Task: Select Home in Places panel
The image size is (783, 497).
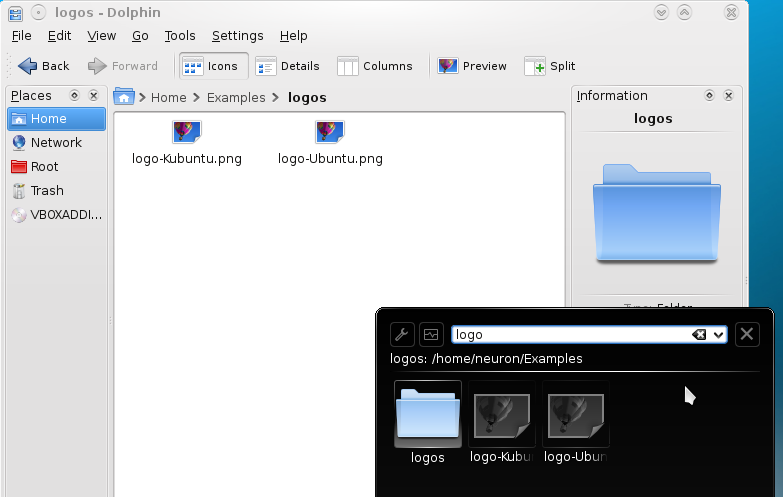Action: click(x=56, y=119)
